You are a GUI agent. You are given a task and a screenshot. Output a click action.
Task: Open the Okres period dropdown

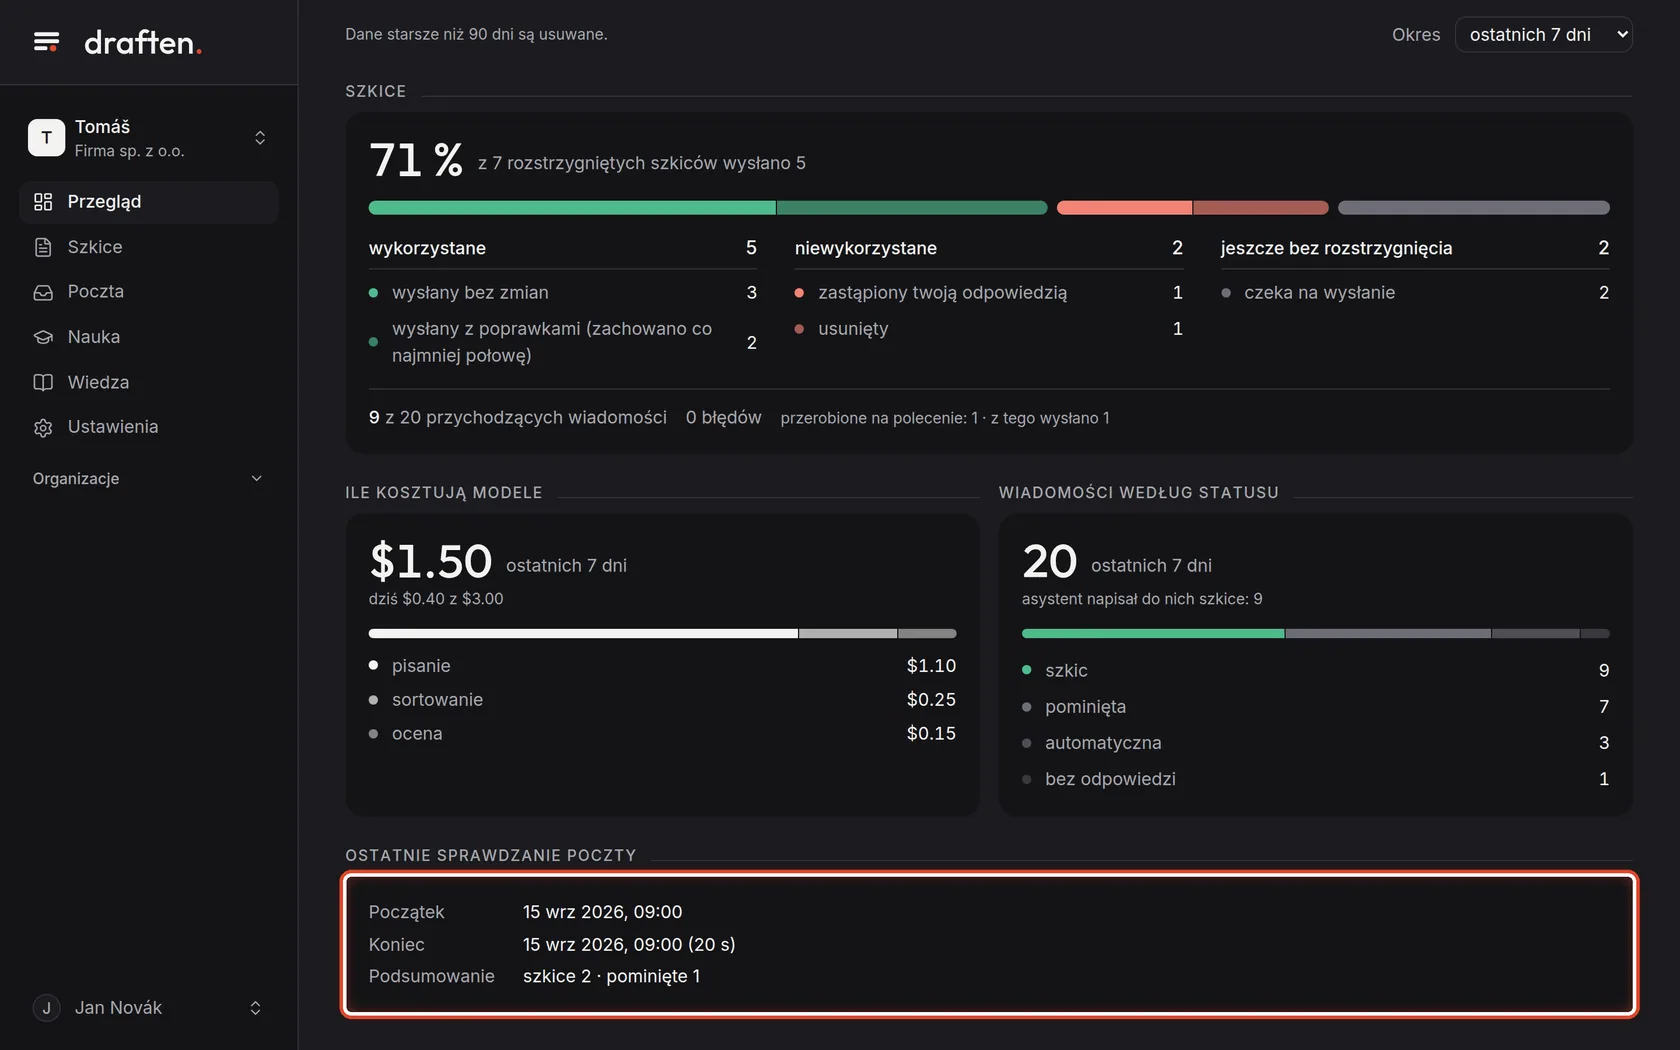(x=1543, y=34)
